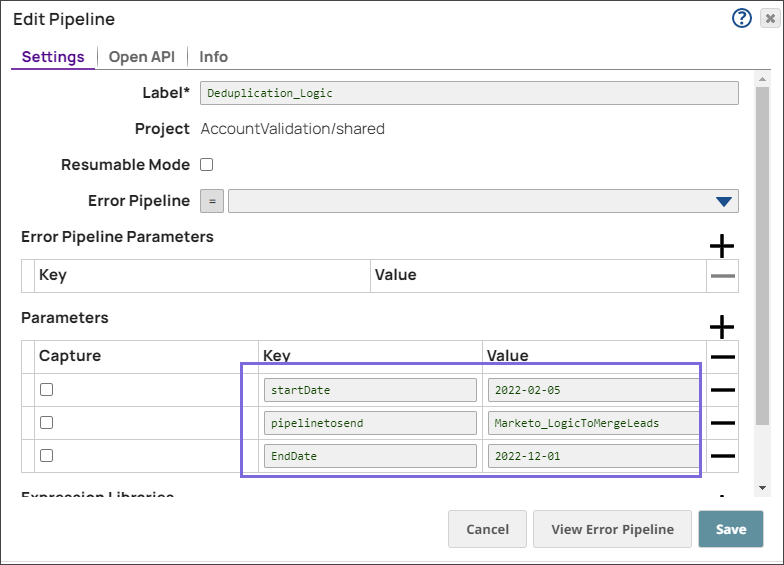Image resolution: width=784 pixels, height=565 pixels.
Task: Remove Error Pipeline Parameters row with minus icon
Action: pyautogui.click(x=722, y=276)
